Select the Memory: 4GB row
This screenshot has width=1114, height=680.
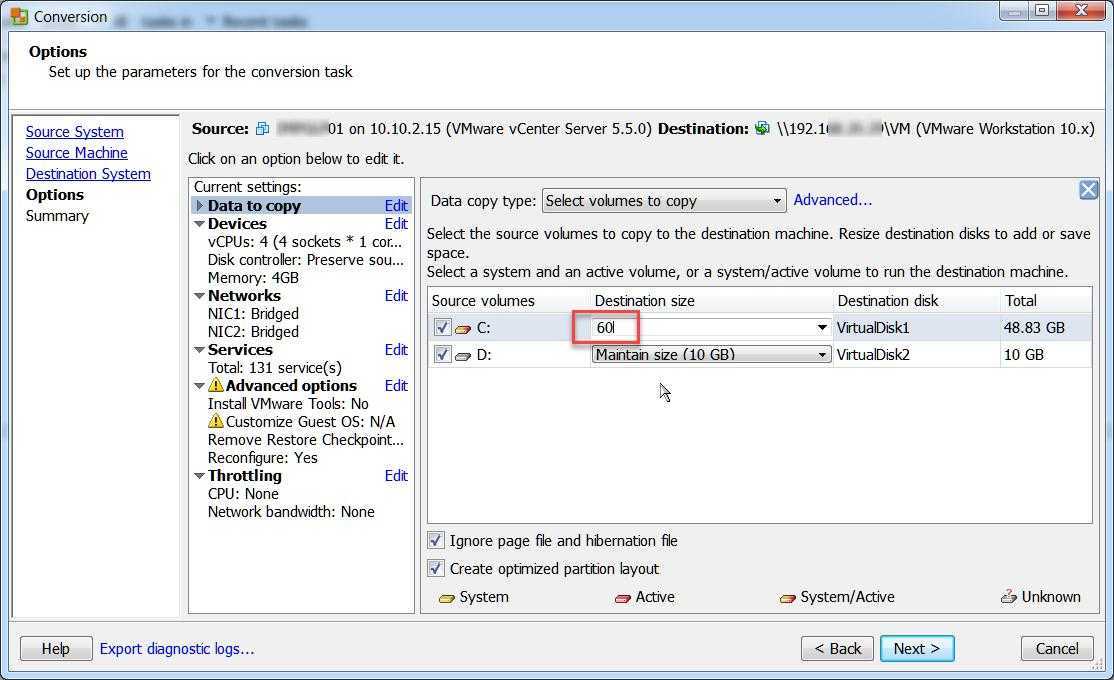pyautogui.click(x=253, y=278)
